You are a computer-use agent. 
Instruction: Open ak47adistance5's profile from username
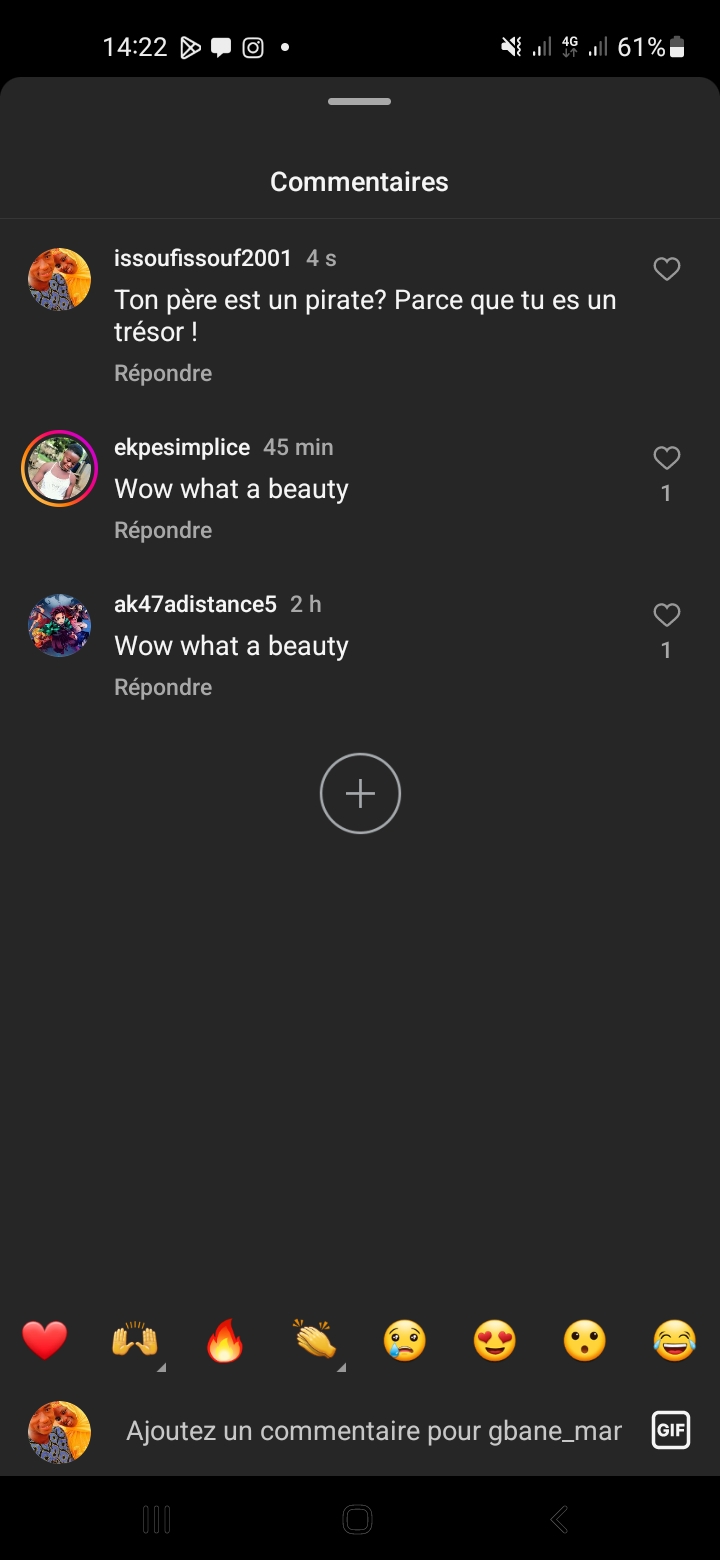[195, 604]
